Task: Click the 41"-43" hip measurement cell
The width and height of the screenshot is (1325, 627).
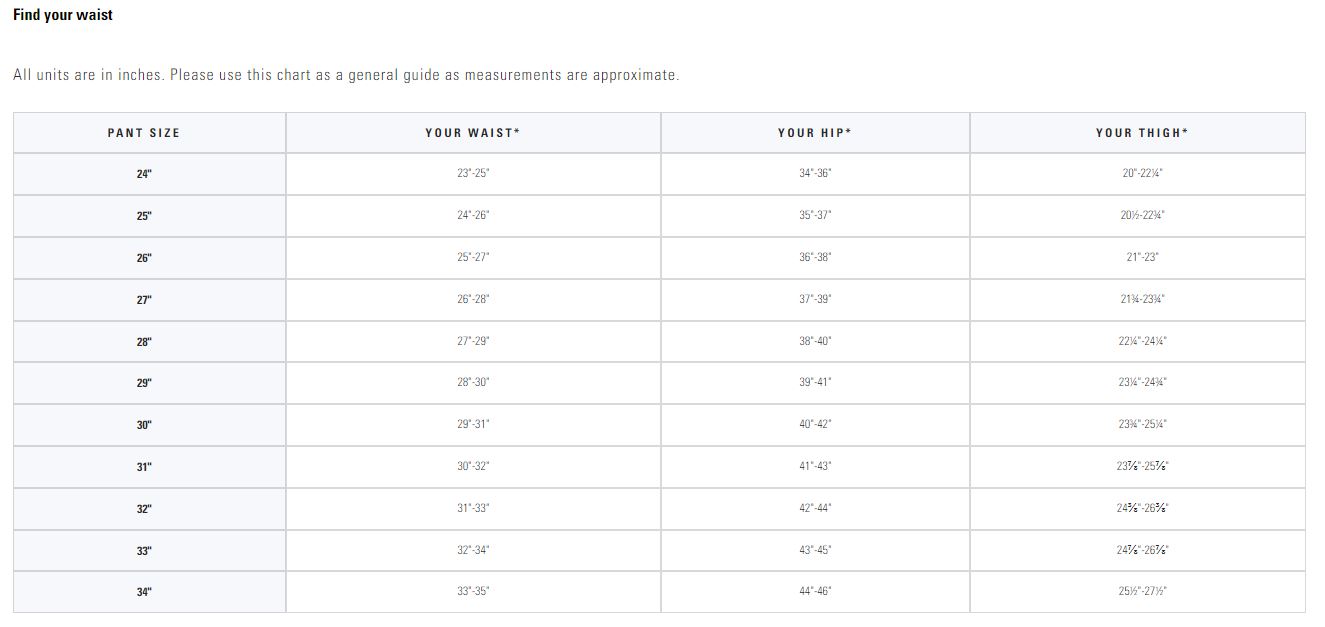Action: point(815,467)
